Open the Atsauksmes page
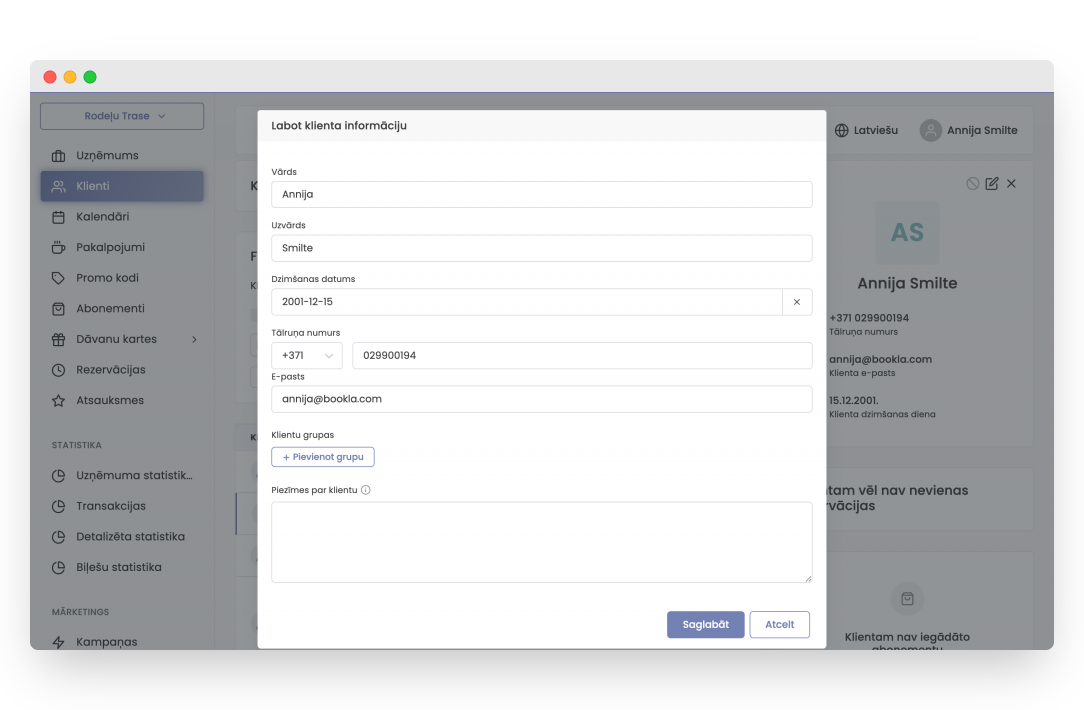This screenshot has width=1084, height=710. (109, 400)
